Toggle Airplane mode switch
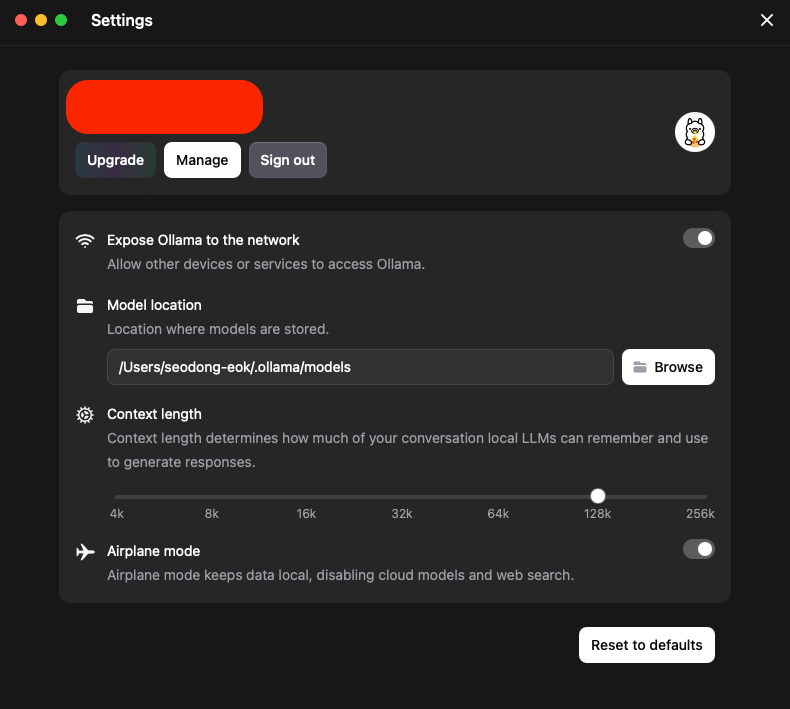 click(698, 549)
